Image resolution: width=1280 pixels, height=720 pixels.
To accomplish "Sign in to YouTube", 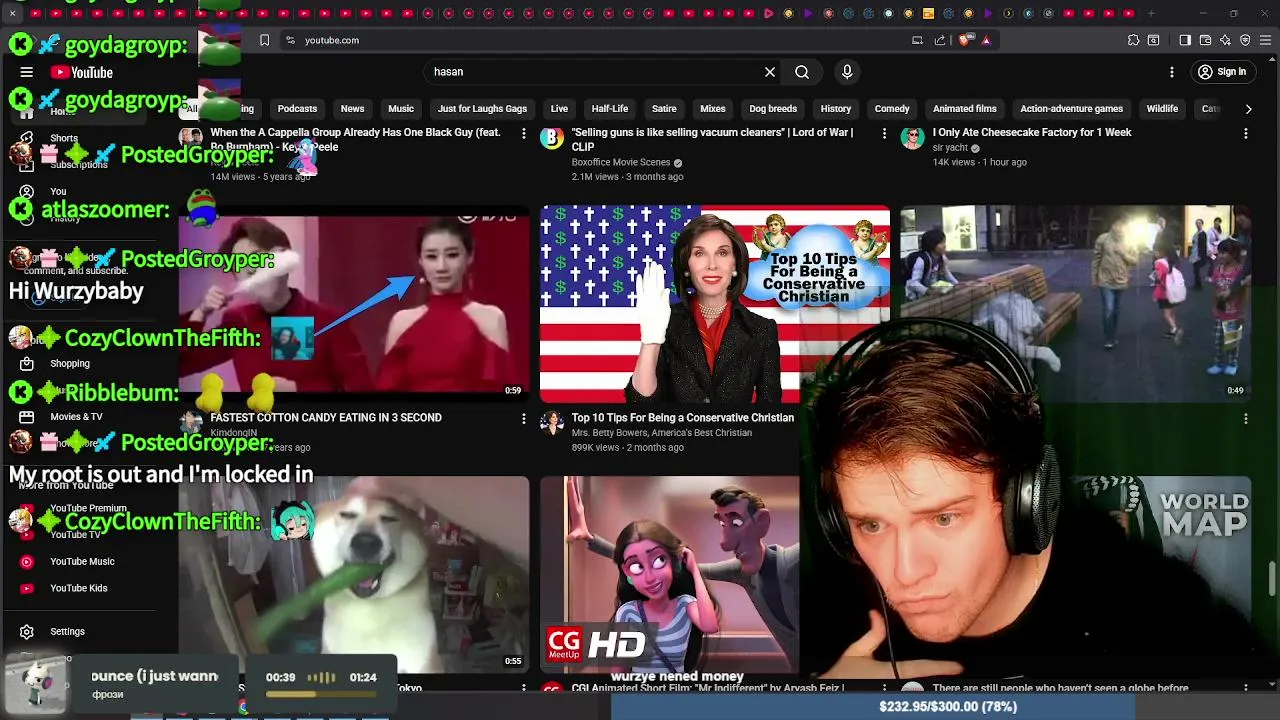I will (1222, 72).
